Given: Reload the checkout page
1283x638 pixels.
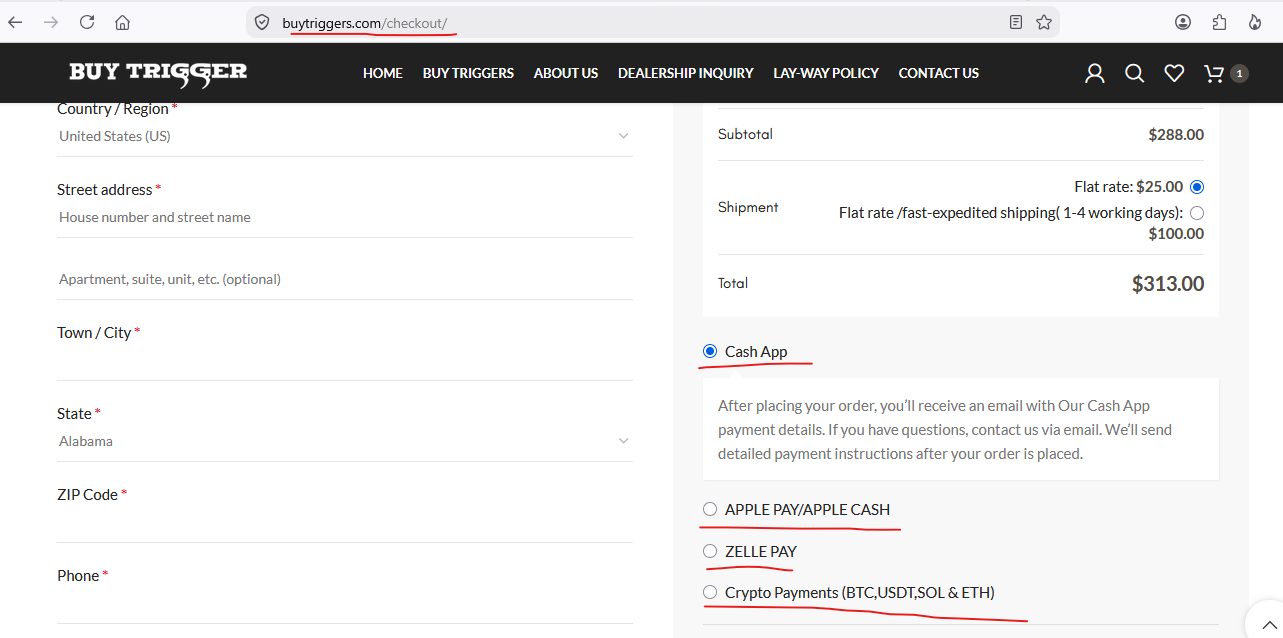Looking at the screenshot, I should (87, 22).
